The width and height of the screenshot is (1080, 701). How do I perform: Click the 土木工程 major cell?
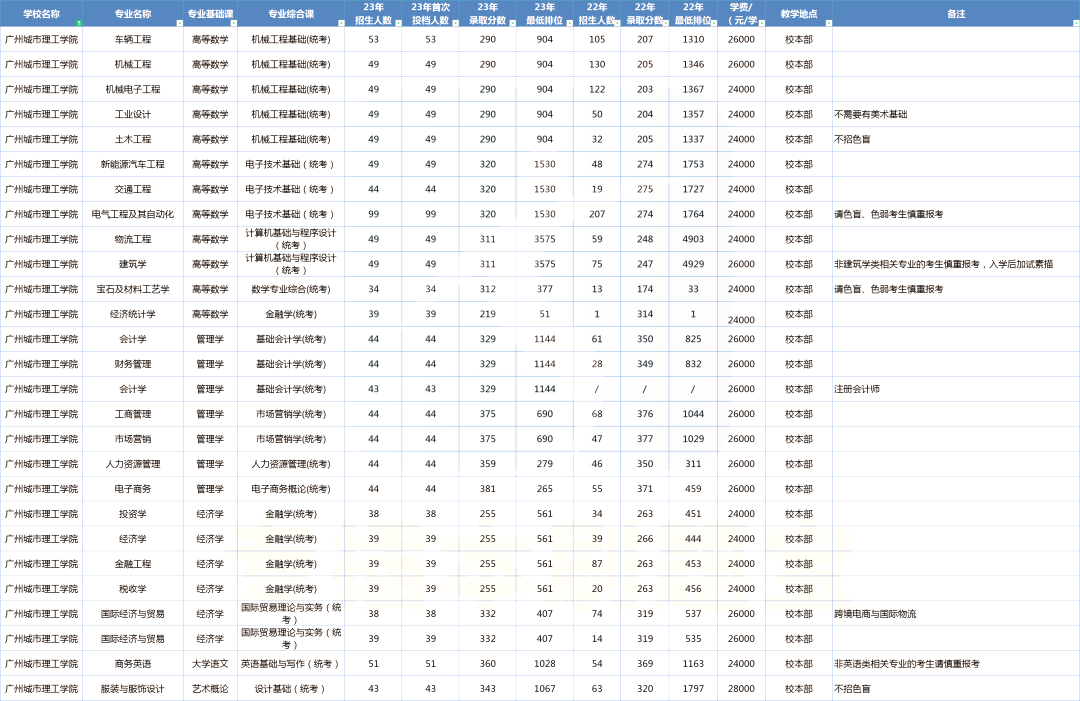tap(133, 139)
